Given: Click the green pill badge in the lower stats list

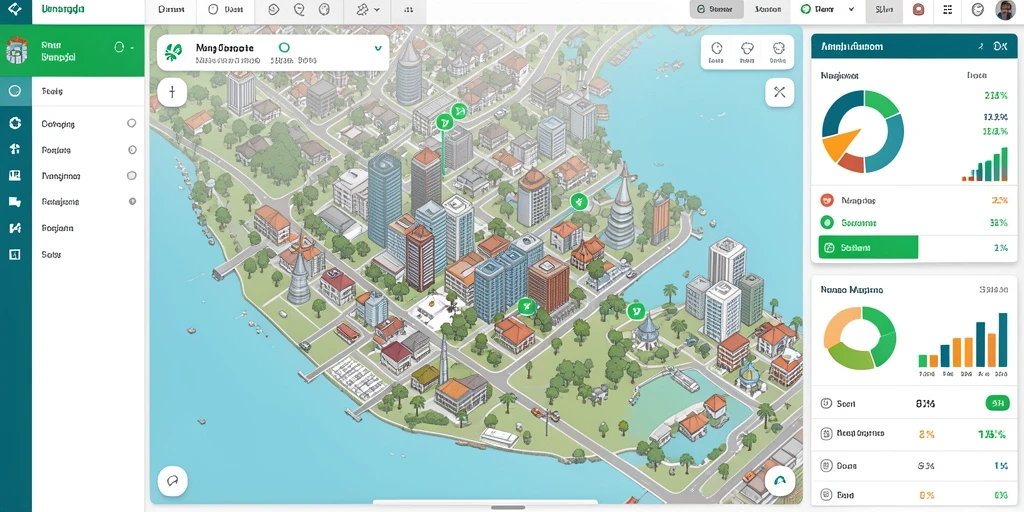Looking at the screenshot, I should click(x=997, y=404).
